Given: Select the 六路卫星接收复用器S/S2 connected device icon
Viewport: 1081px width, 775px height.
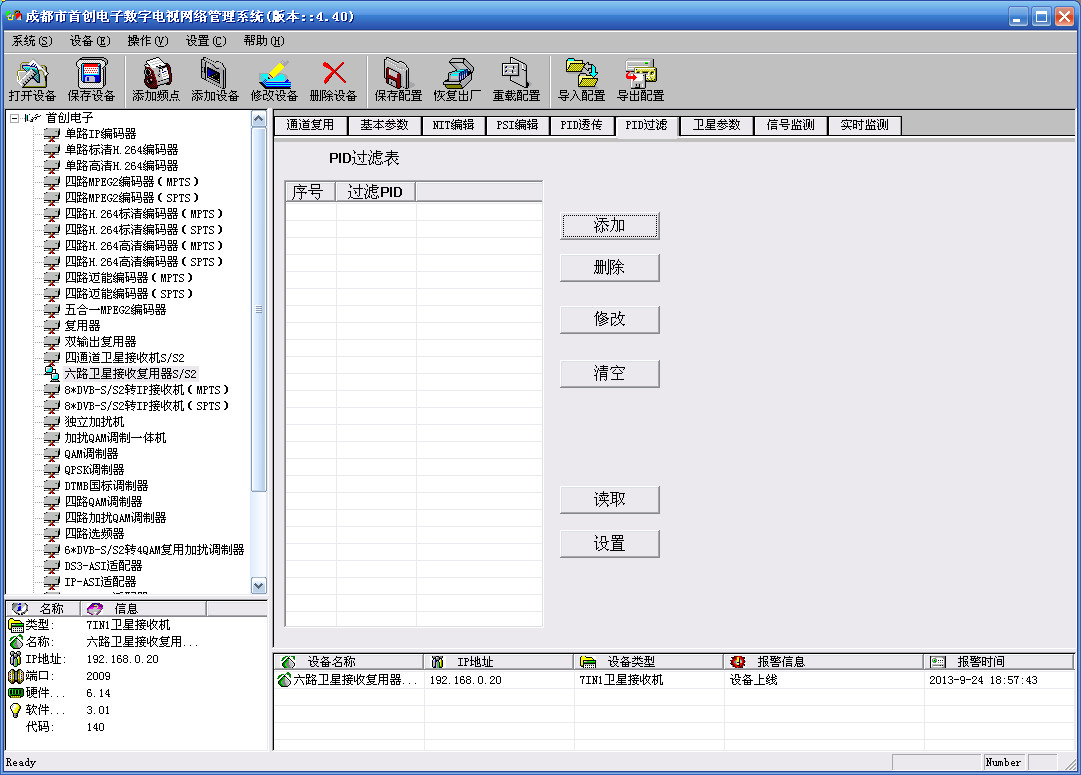Looking at the screenshot, I should click(x=52, y=374).
